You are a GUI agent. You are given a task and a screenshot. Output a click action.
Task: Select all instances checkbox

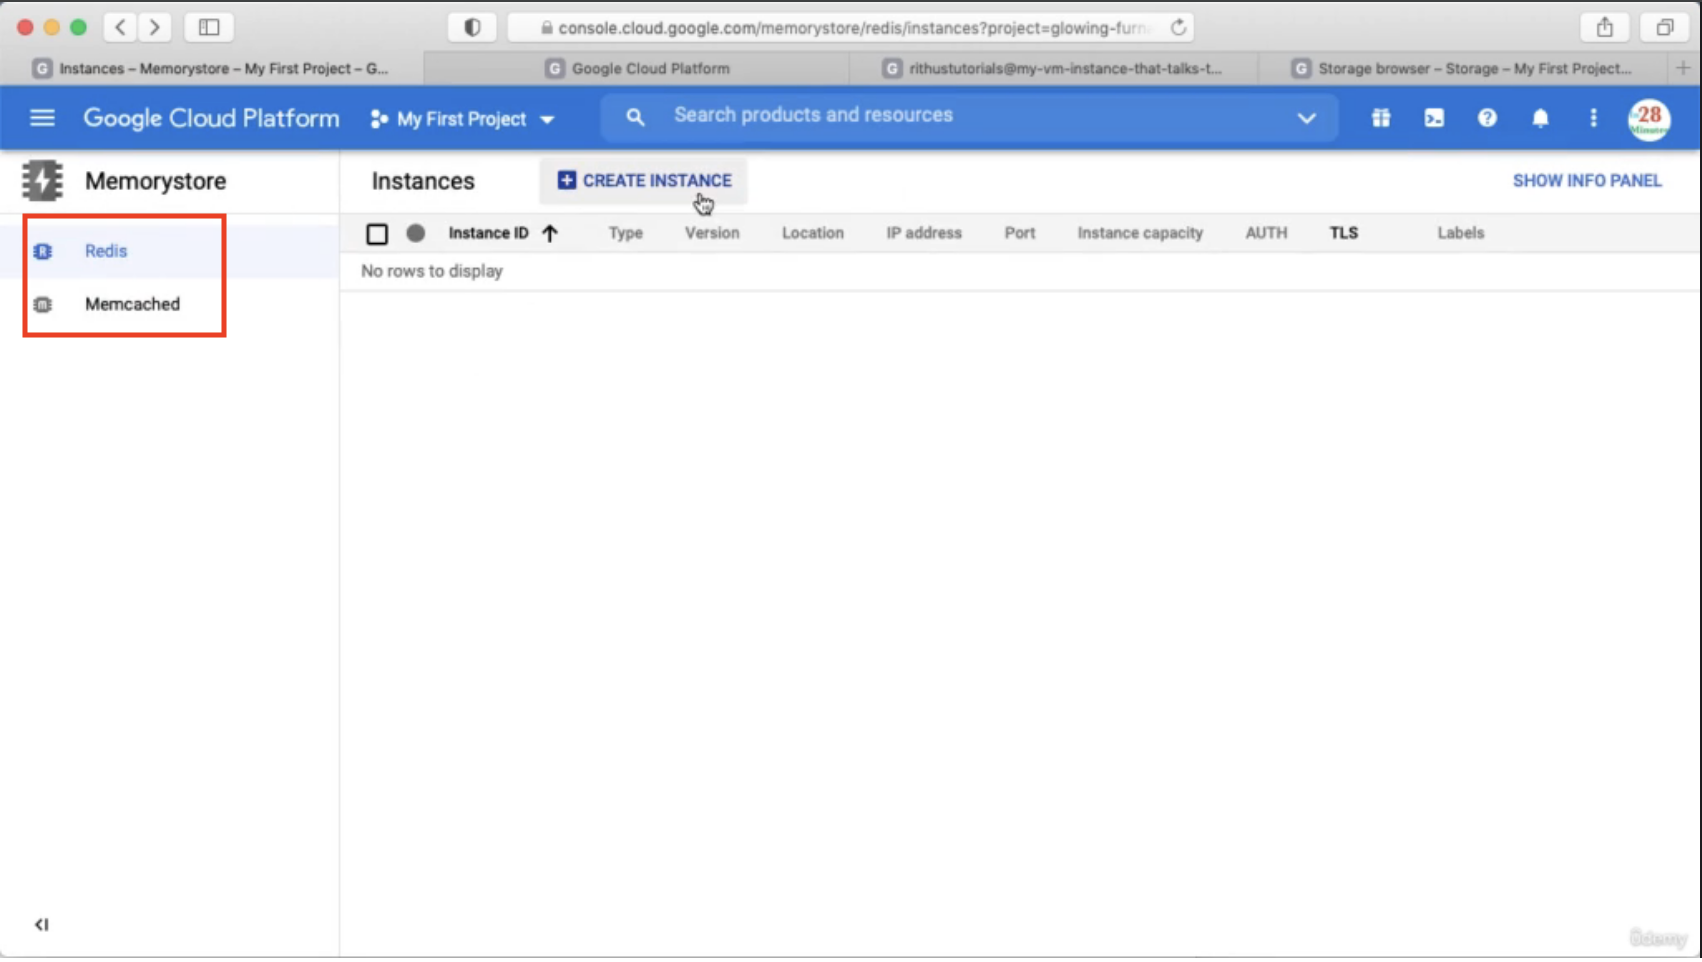[x=377, y=234]
